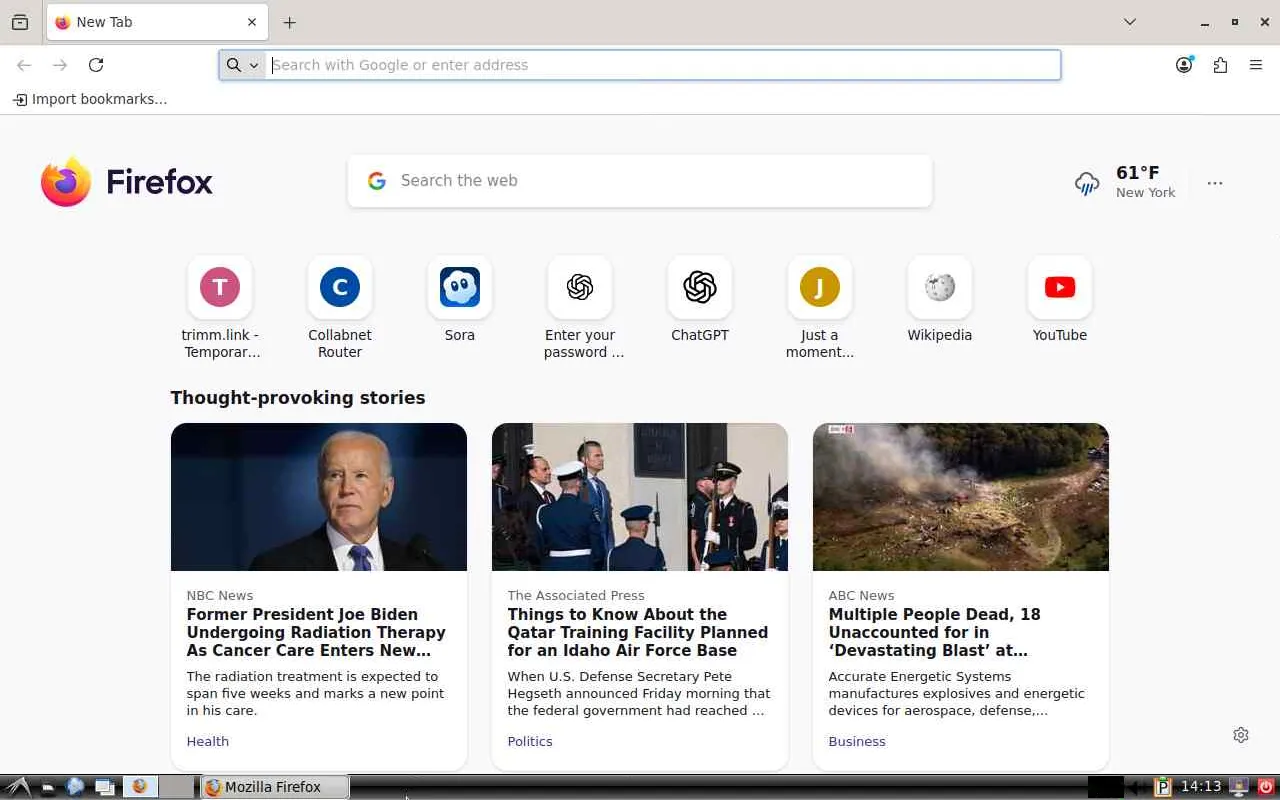Click the red power button in taskbar
1280x800 pixels.
[x=1266, y=787]
